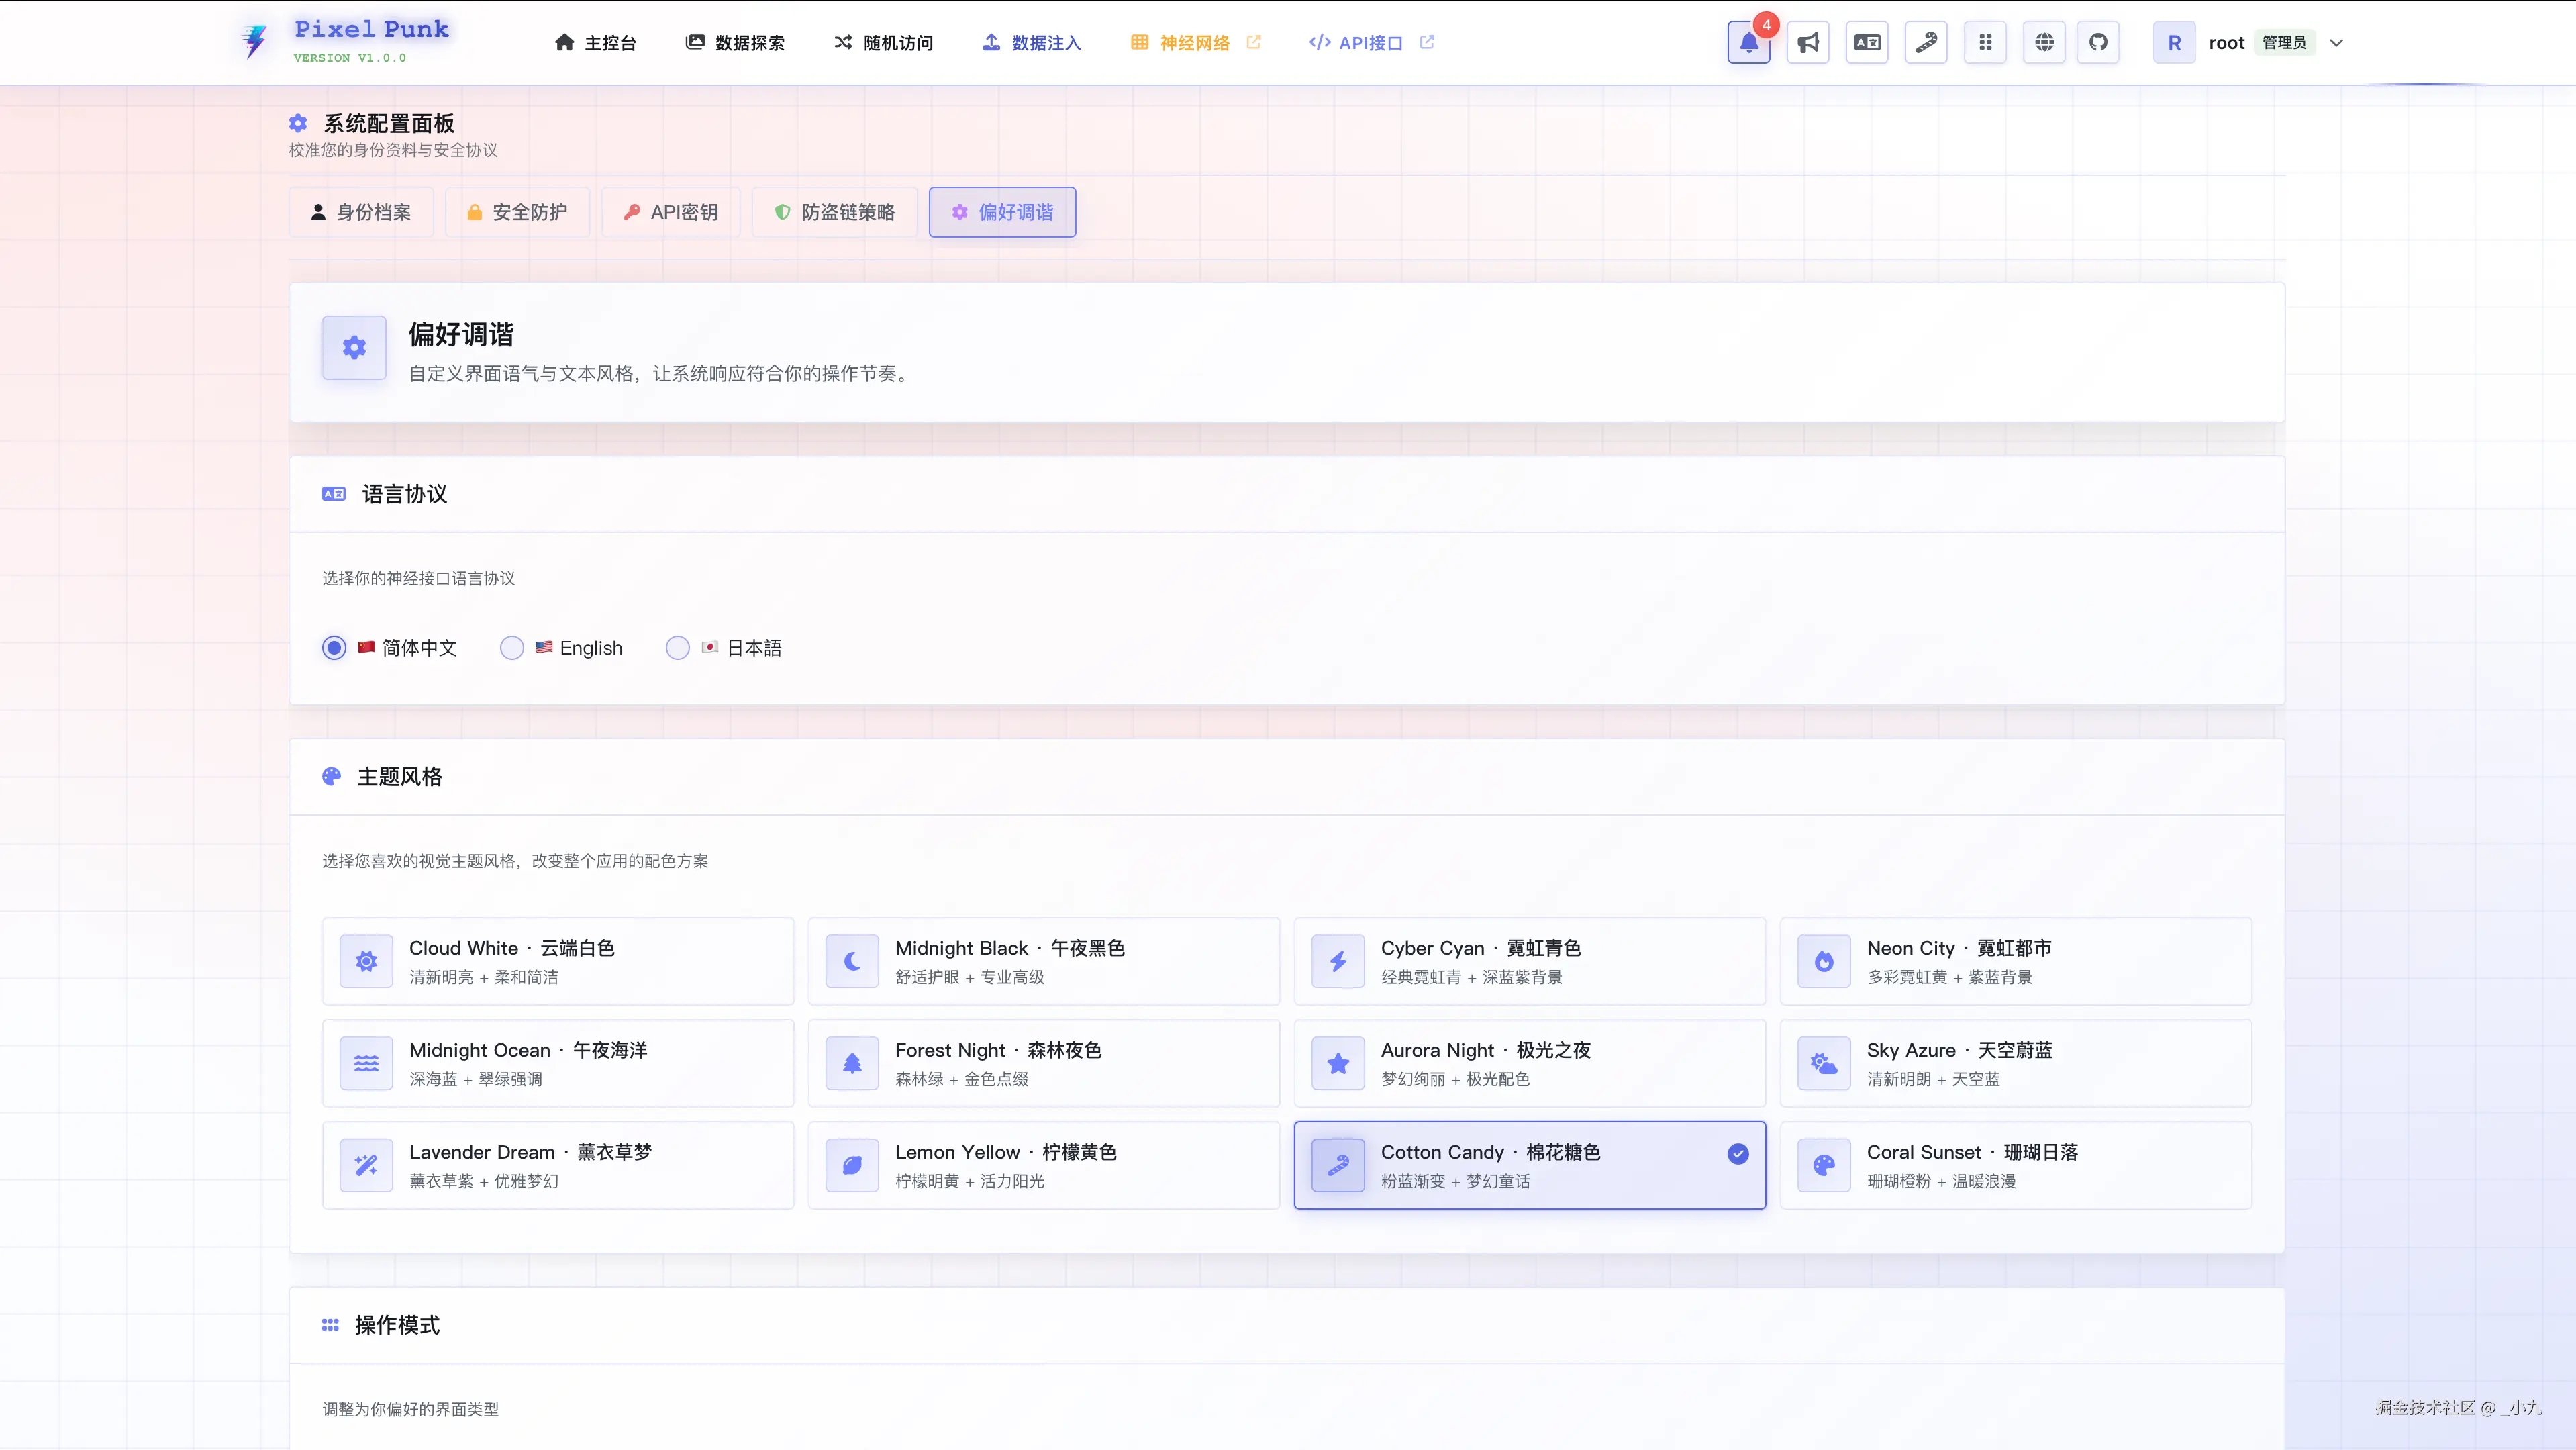This screenshot has width=2576, height=1450.
Task: Choose the Coral Sunset theme card
Action: point(2015,1165)
